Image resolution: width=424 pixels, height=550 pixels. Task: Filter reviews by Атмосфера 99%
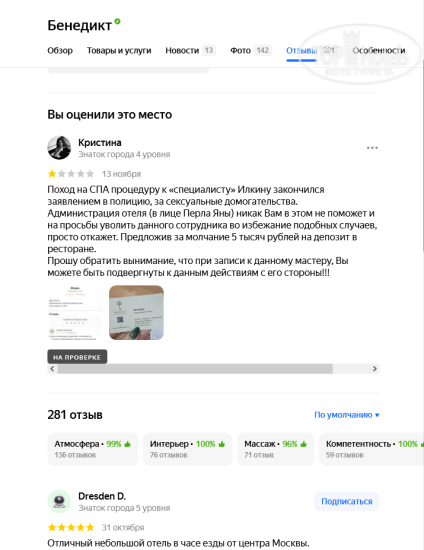[93, 449]
